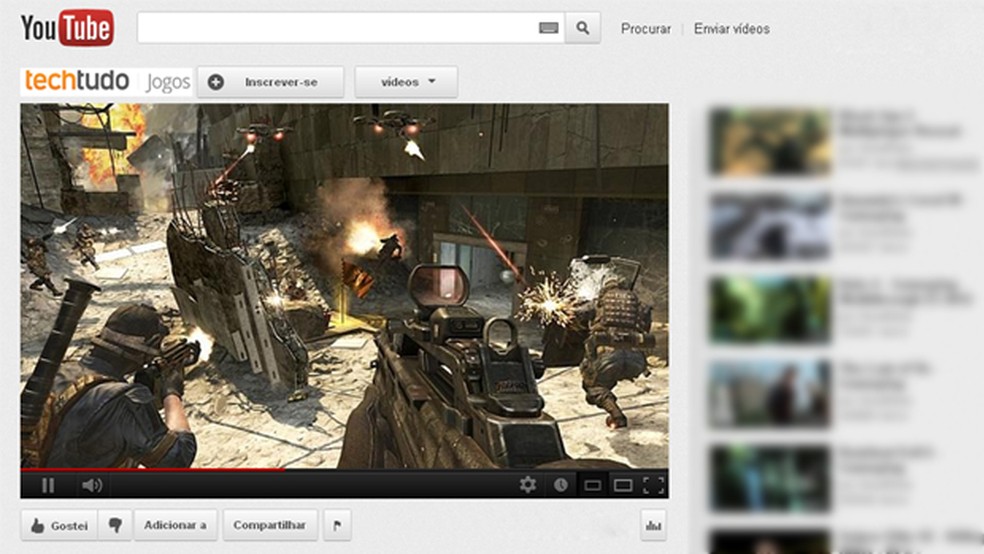Open player settings with the gear icon
Viewport: 984px width, 554px height.
[528, 485]
